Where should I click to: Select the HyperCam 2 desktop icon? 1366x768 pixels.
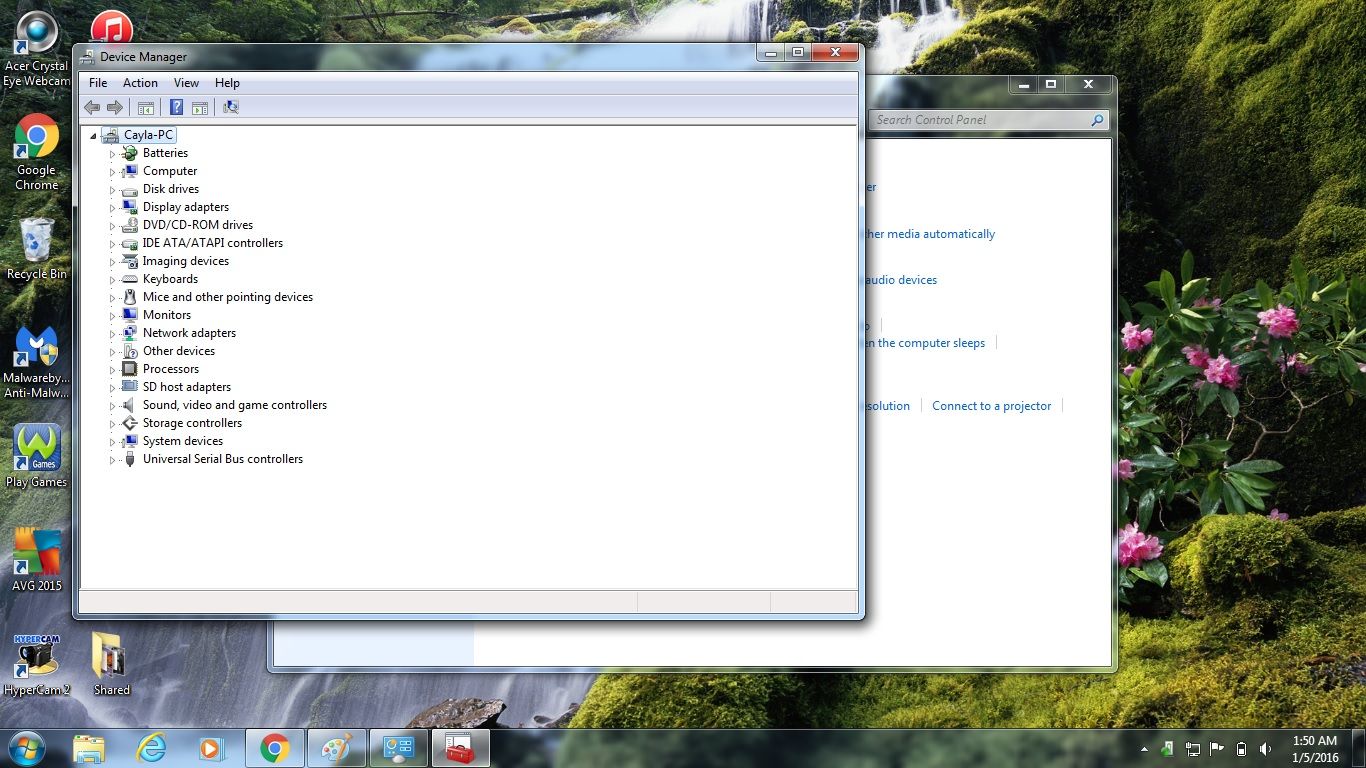[37, 664]
